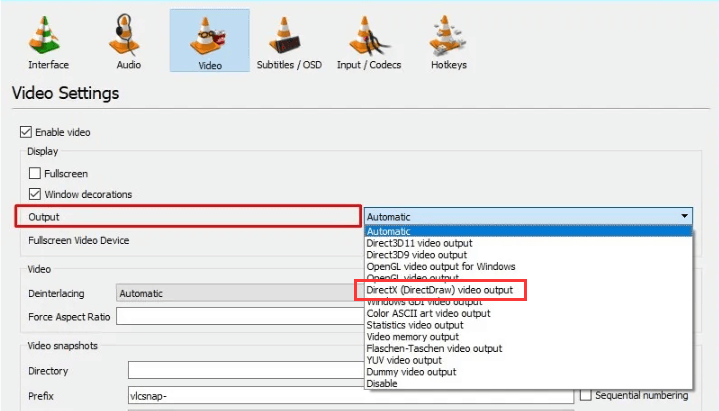Choose Disable in the output list
Screen dimensions: 719x411
pyautogui.click(x=528, y=383)
